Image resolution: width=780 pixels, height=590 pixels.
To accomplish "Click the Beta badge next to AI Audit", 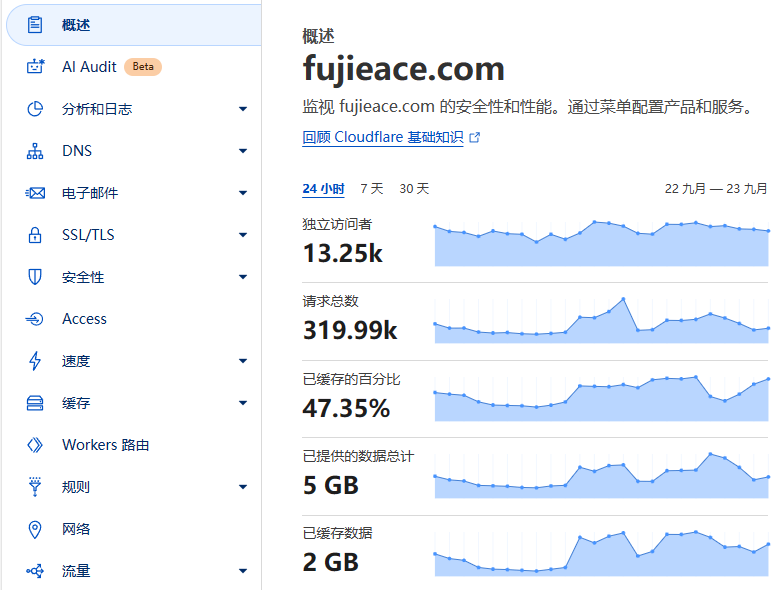I will click(x=143, y=67).
